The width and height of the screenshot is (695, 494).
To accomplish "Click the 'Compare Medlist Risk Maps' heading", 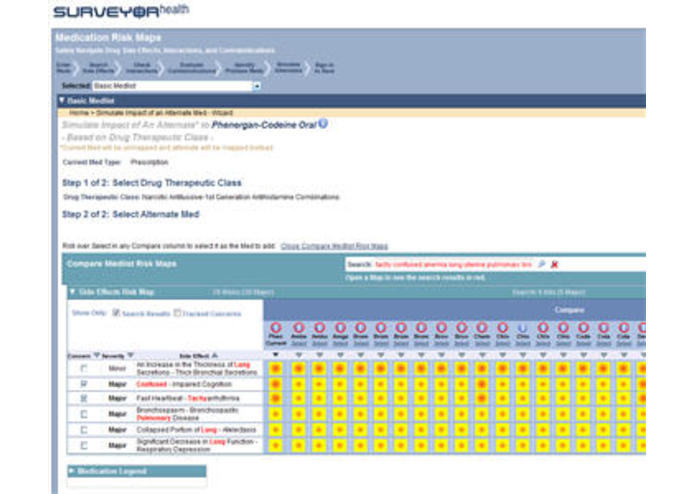I will pos(121,264).
